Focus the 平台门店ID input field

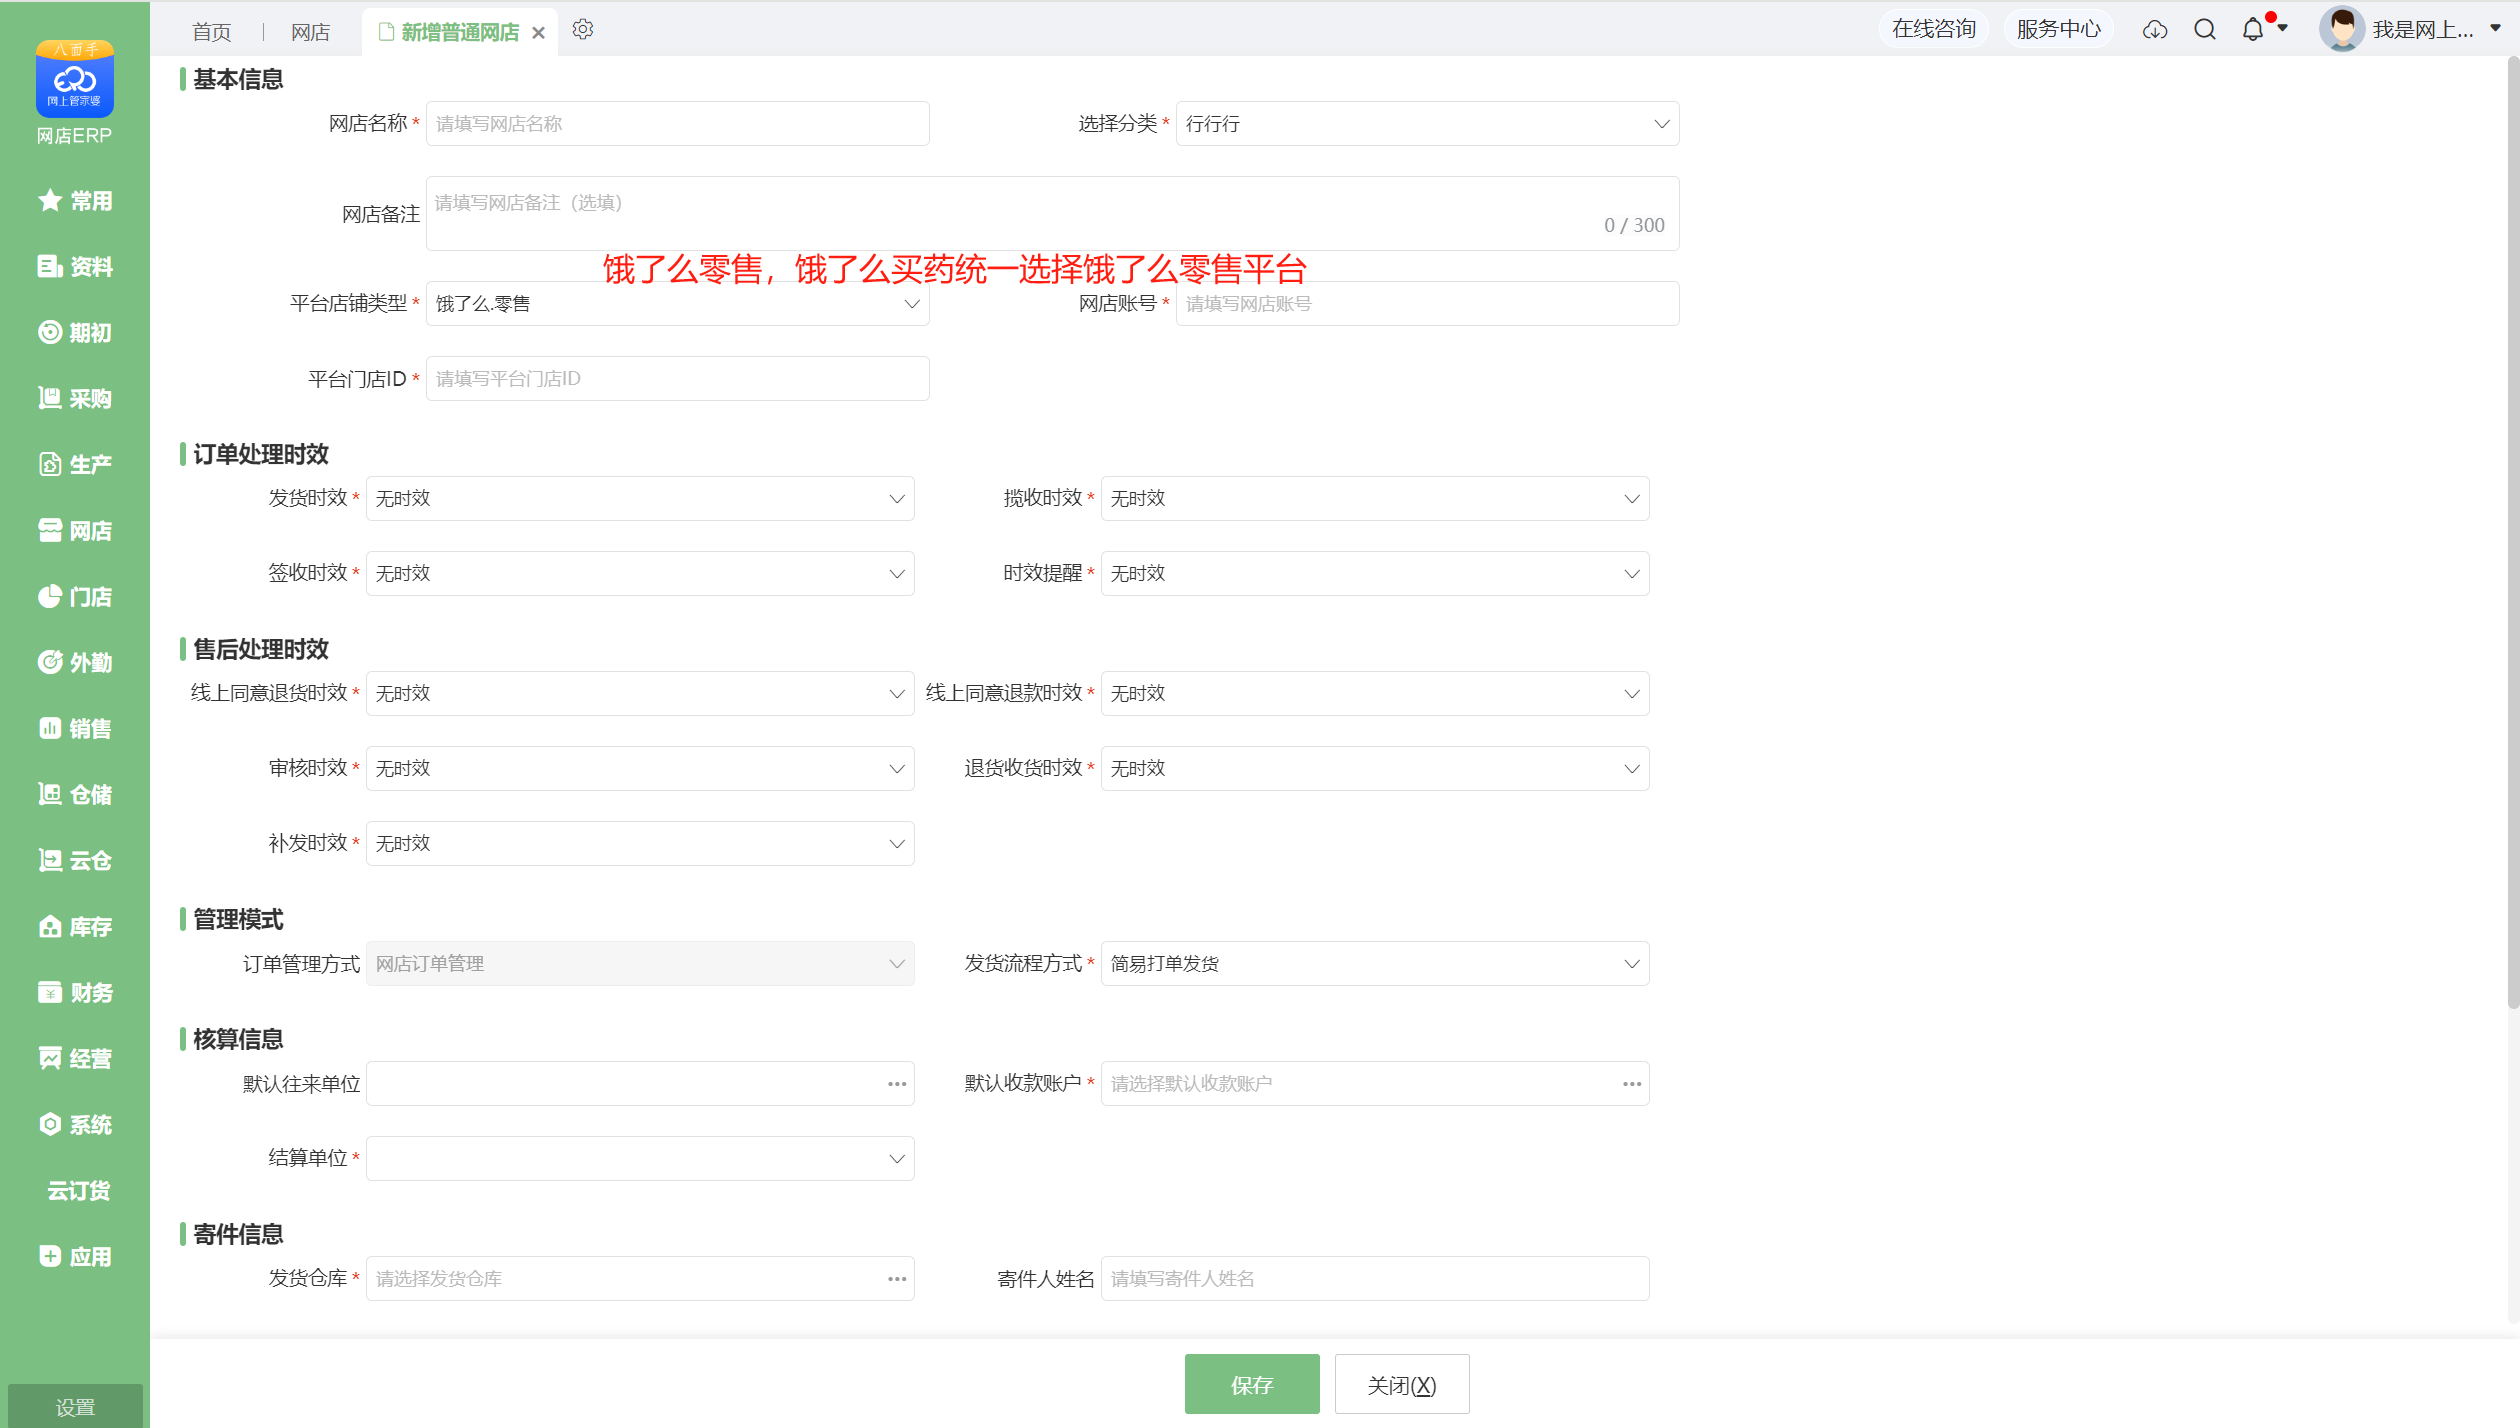677,379
